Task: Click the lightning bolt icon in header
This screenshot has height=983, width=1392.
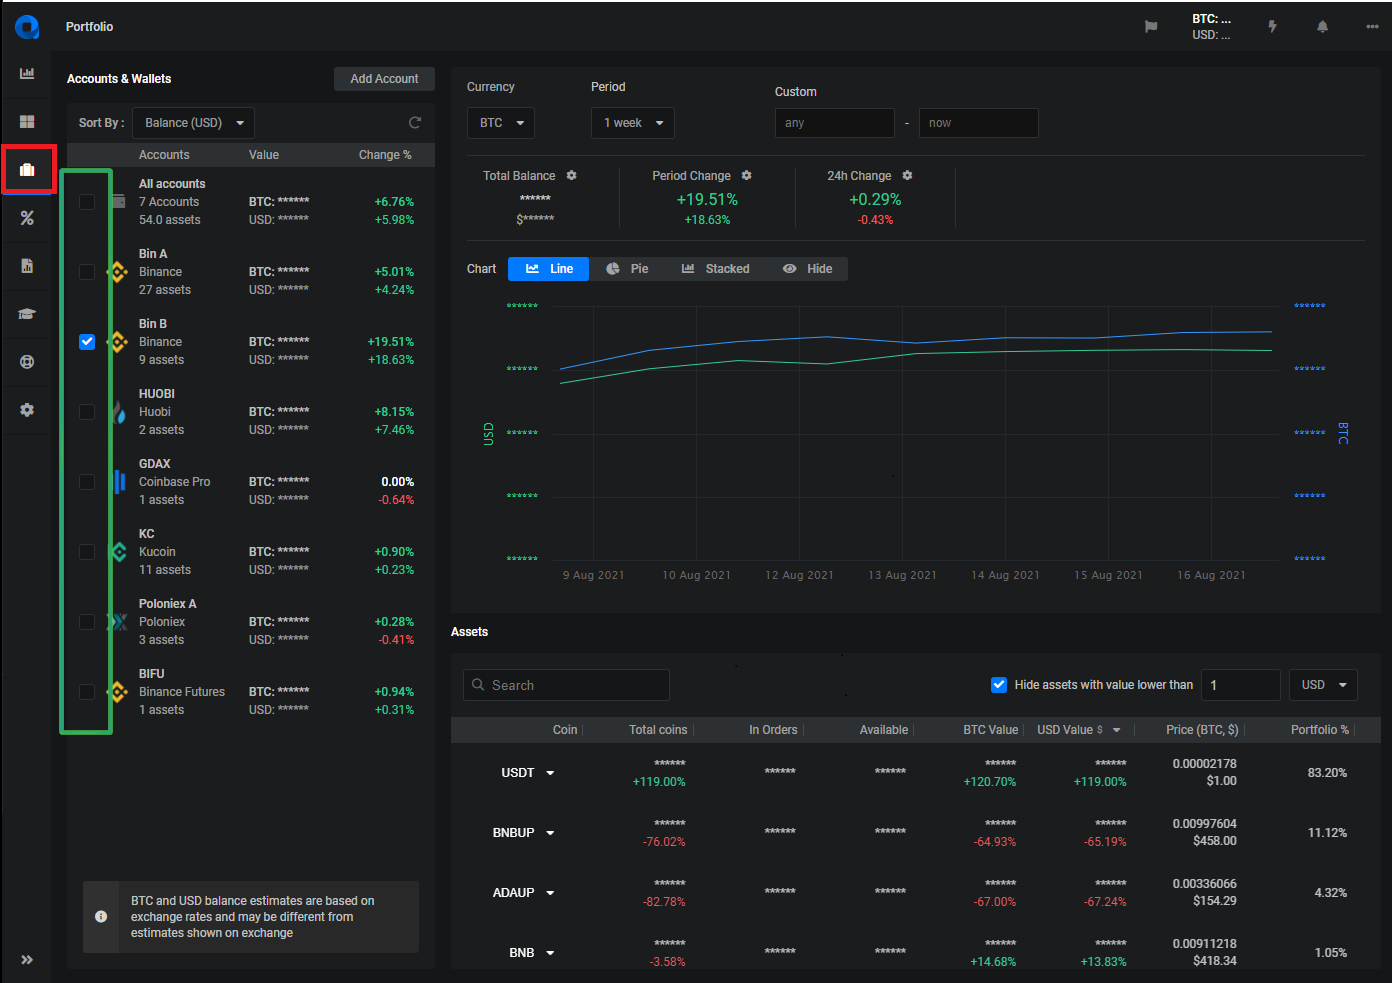Action: point(1272,27)
